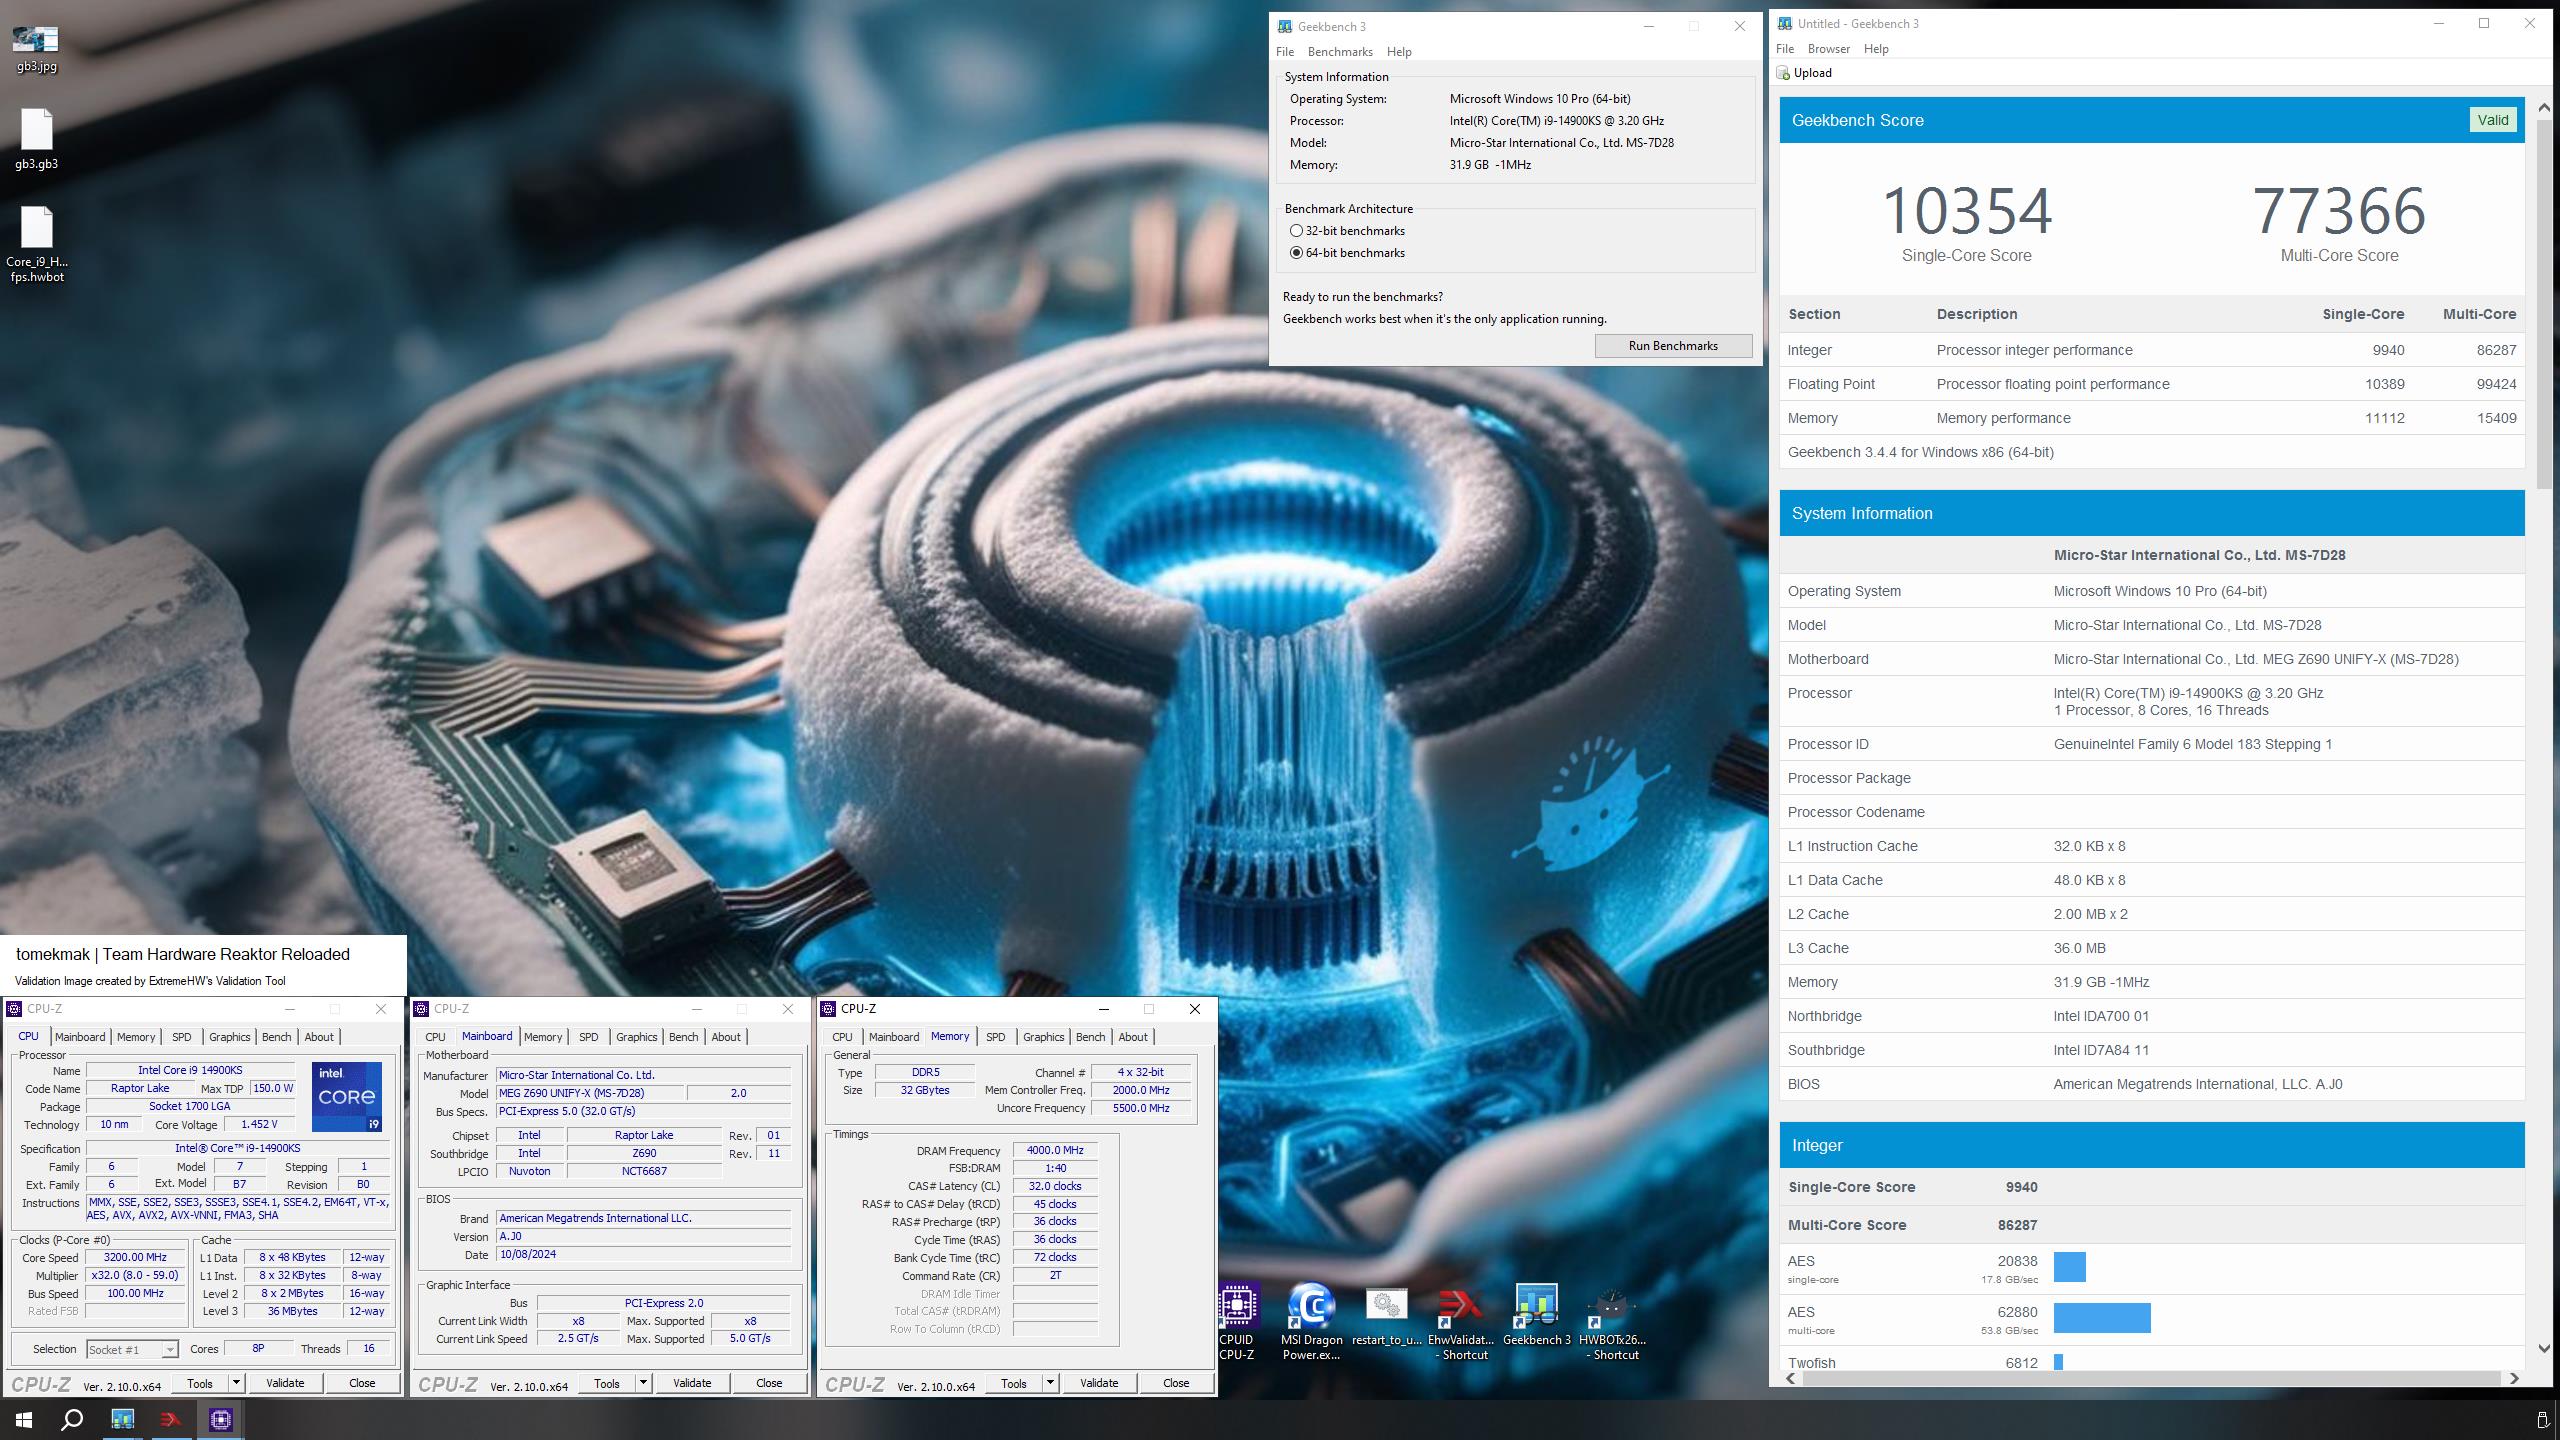
Task: Click Tools button in CPU-Z Memory window
Action: [x=1013, y=1383]
